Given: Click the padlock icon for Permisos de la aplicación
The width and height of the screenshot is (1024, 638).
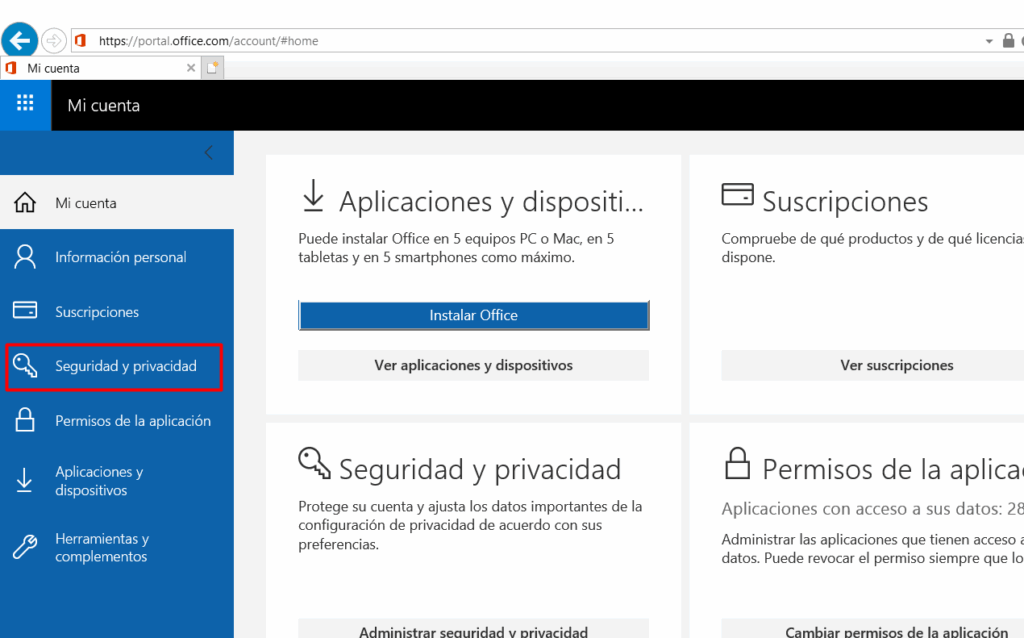Looking at the screenshot, I should click(26, 421).
